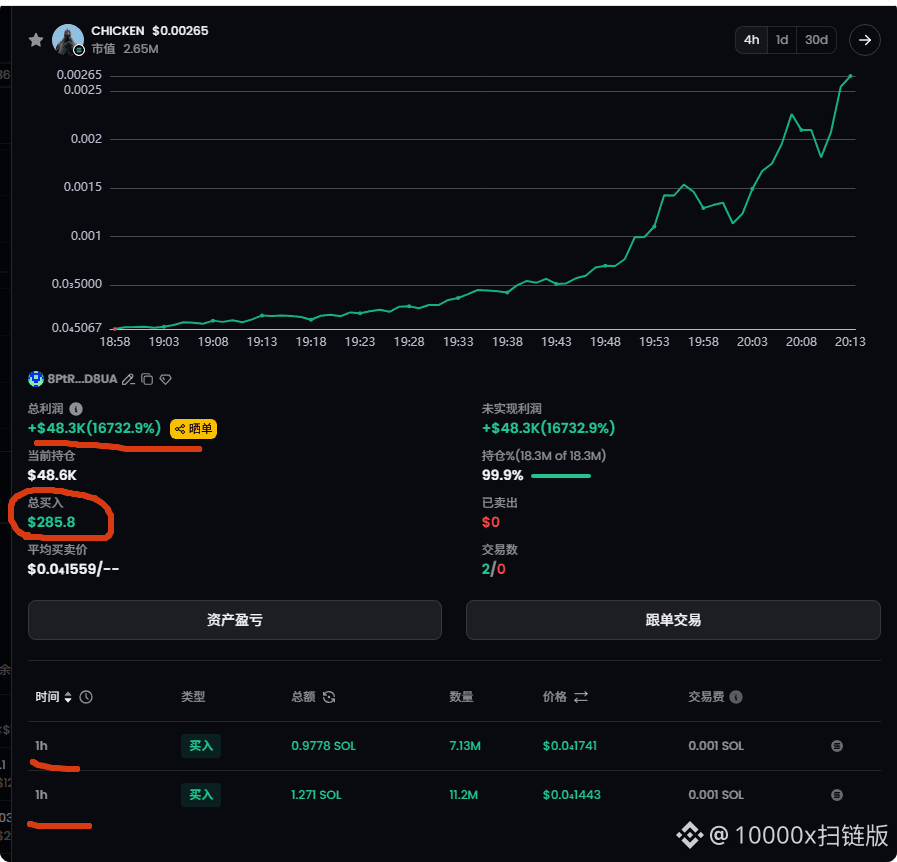Edit the wallet name with pencil icon
The width and height of the screenshot is (897, 862).
pos(128,379)
